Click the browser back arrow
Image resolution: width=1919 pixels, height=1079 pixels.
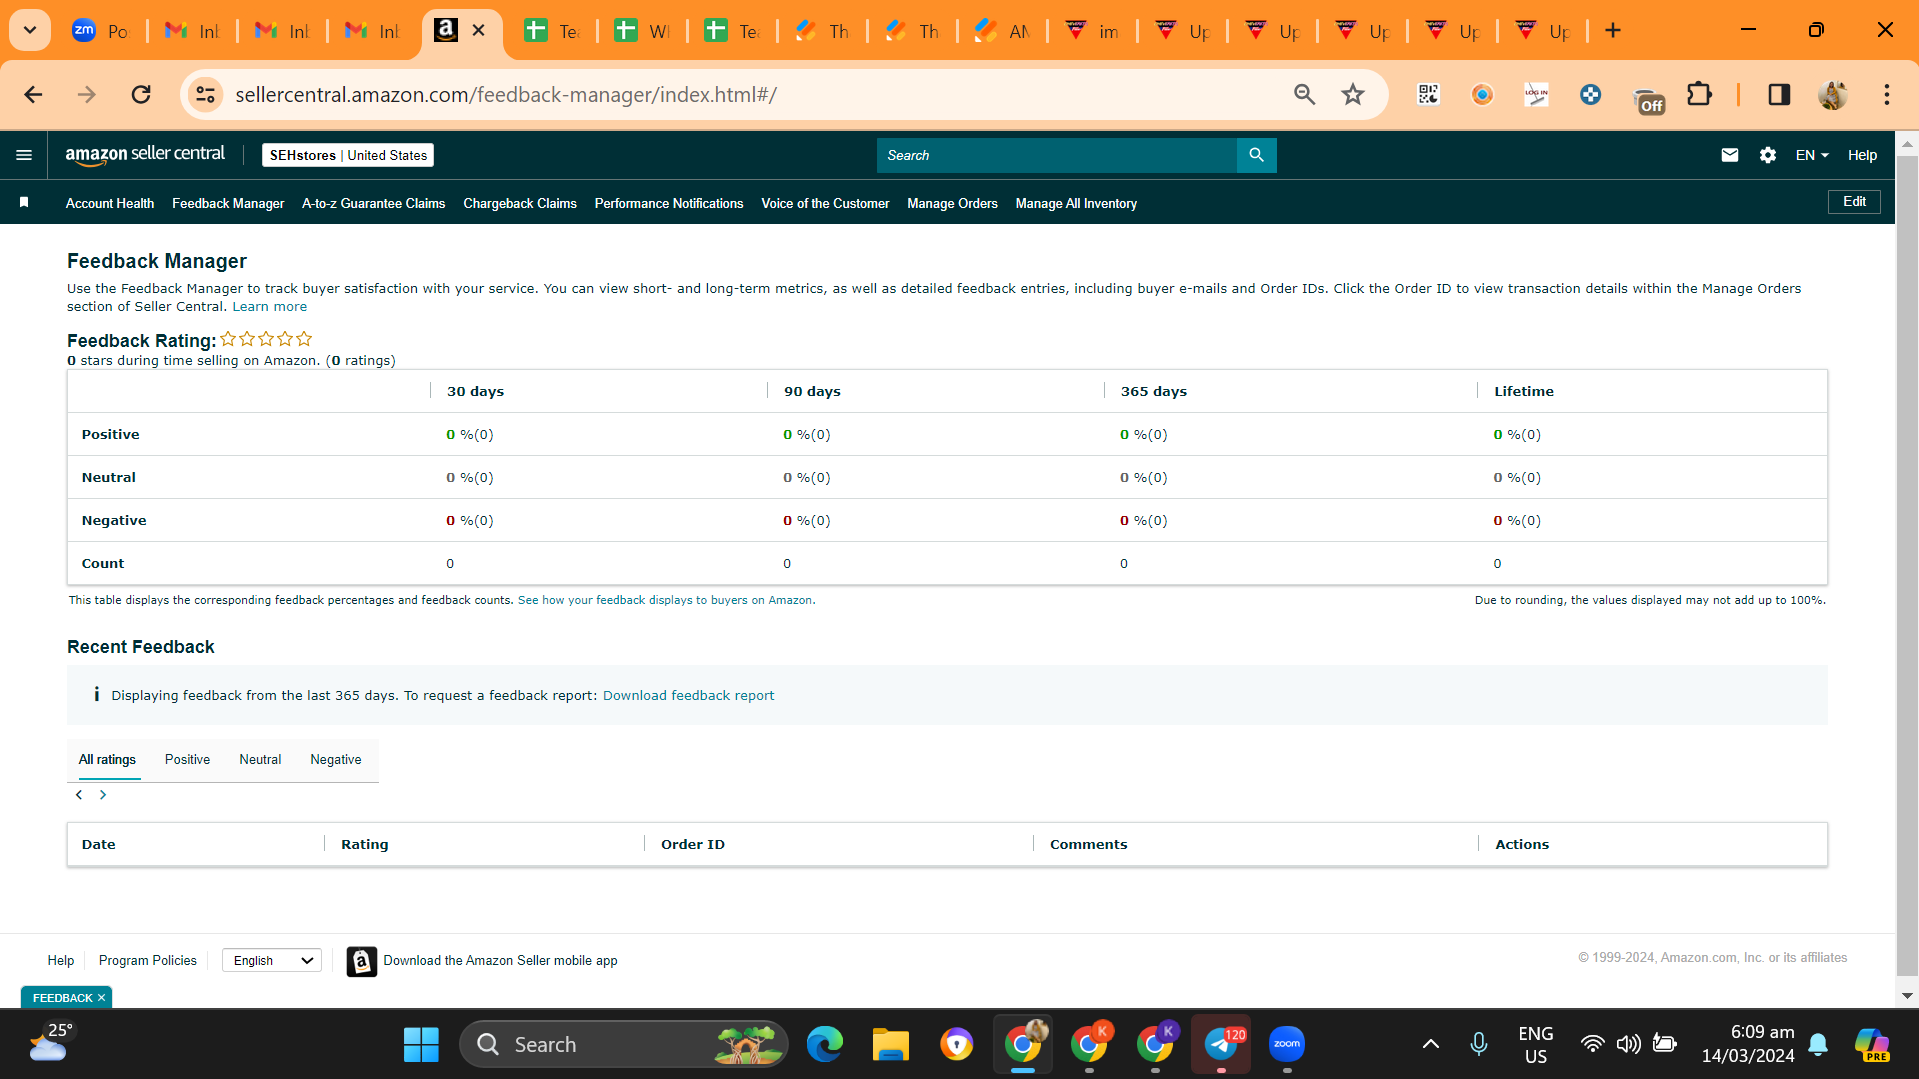33,94
